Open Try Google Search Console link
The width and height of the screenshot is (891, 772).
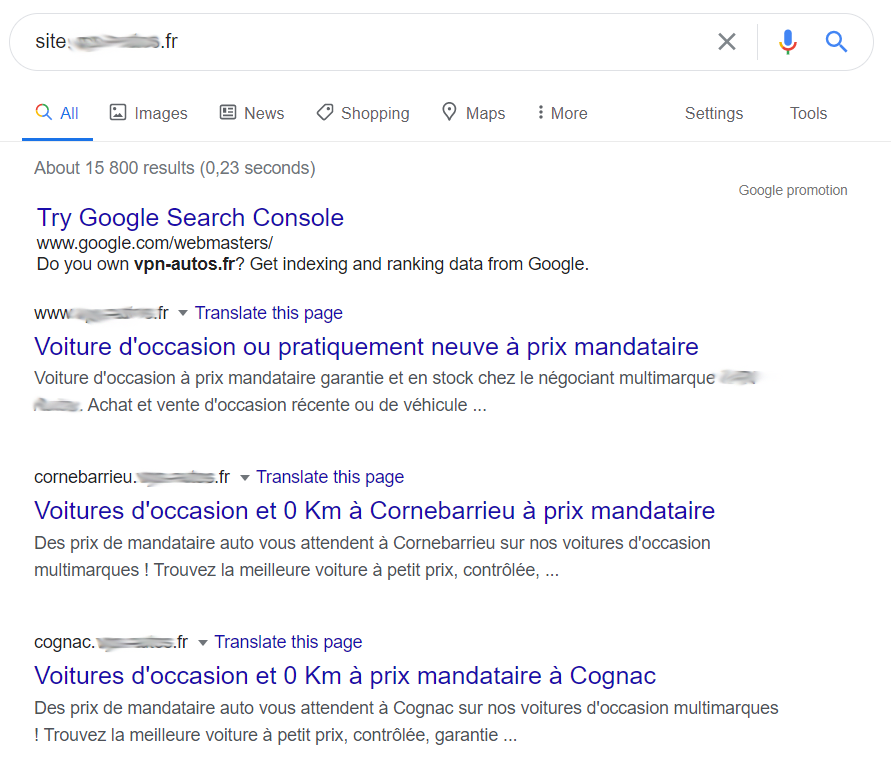coord(190,218)
